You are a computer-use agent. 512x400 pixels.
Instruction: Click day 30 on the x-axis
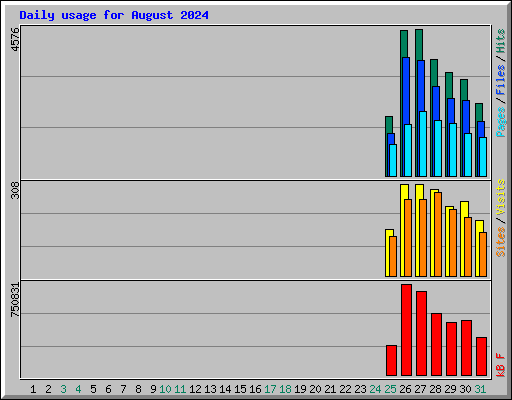(x=465, y=389)
